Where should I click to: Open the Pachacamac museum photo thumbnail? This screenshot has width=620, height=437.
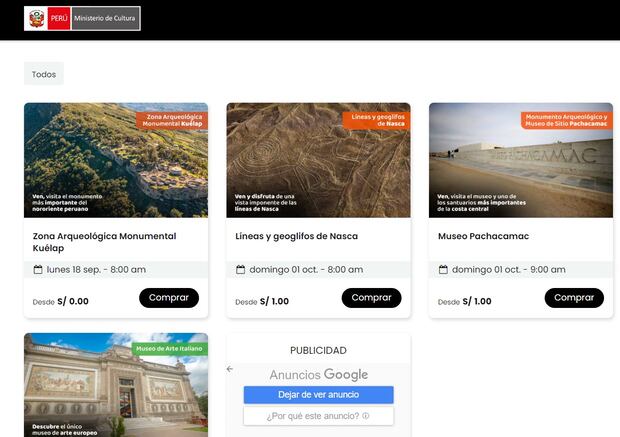pyautogui.click(x=520, y=160)
